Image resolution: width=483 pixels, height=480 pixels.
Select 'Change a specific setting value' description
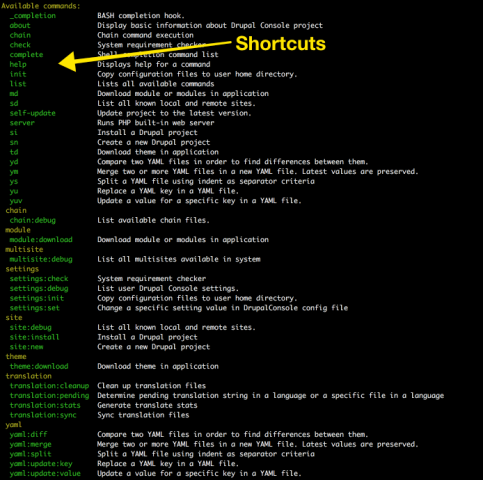pos(222,308)
